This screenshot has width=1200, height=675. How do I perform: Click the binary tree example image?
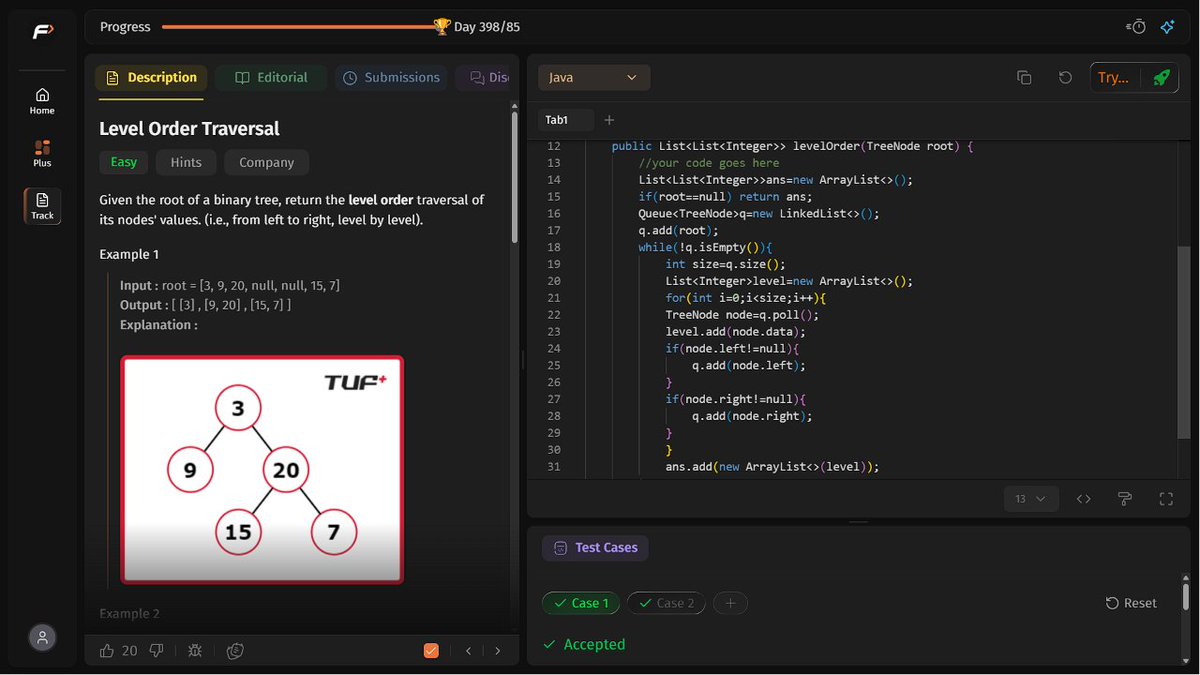click(x=262, y=469)
